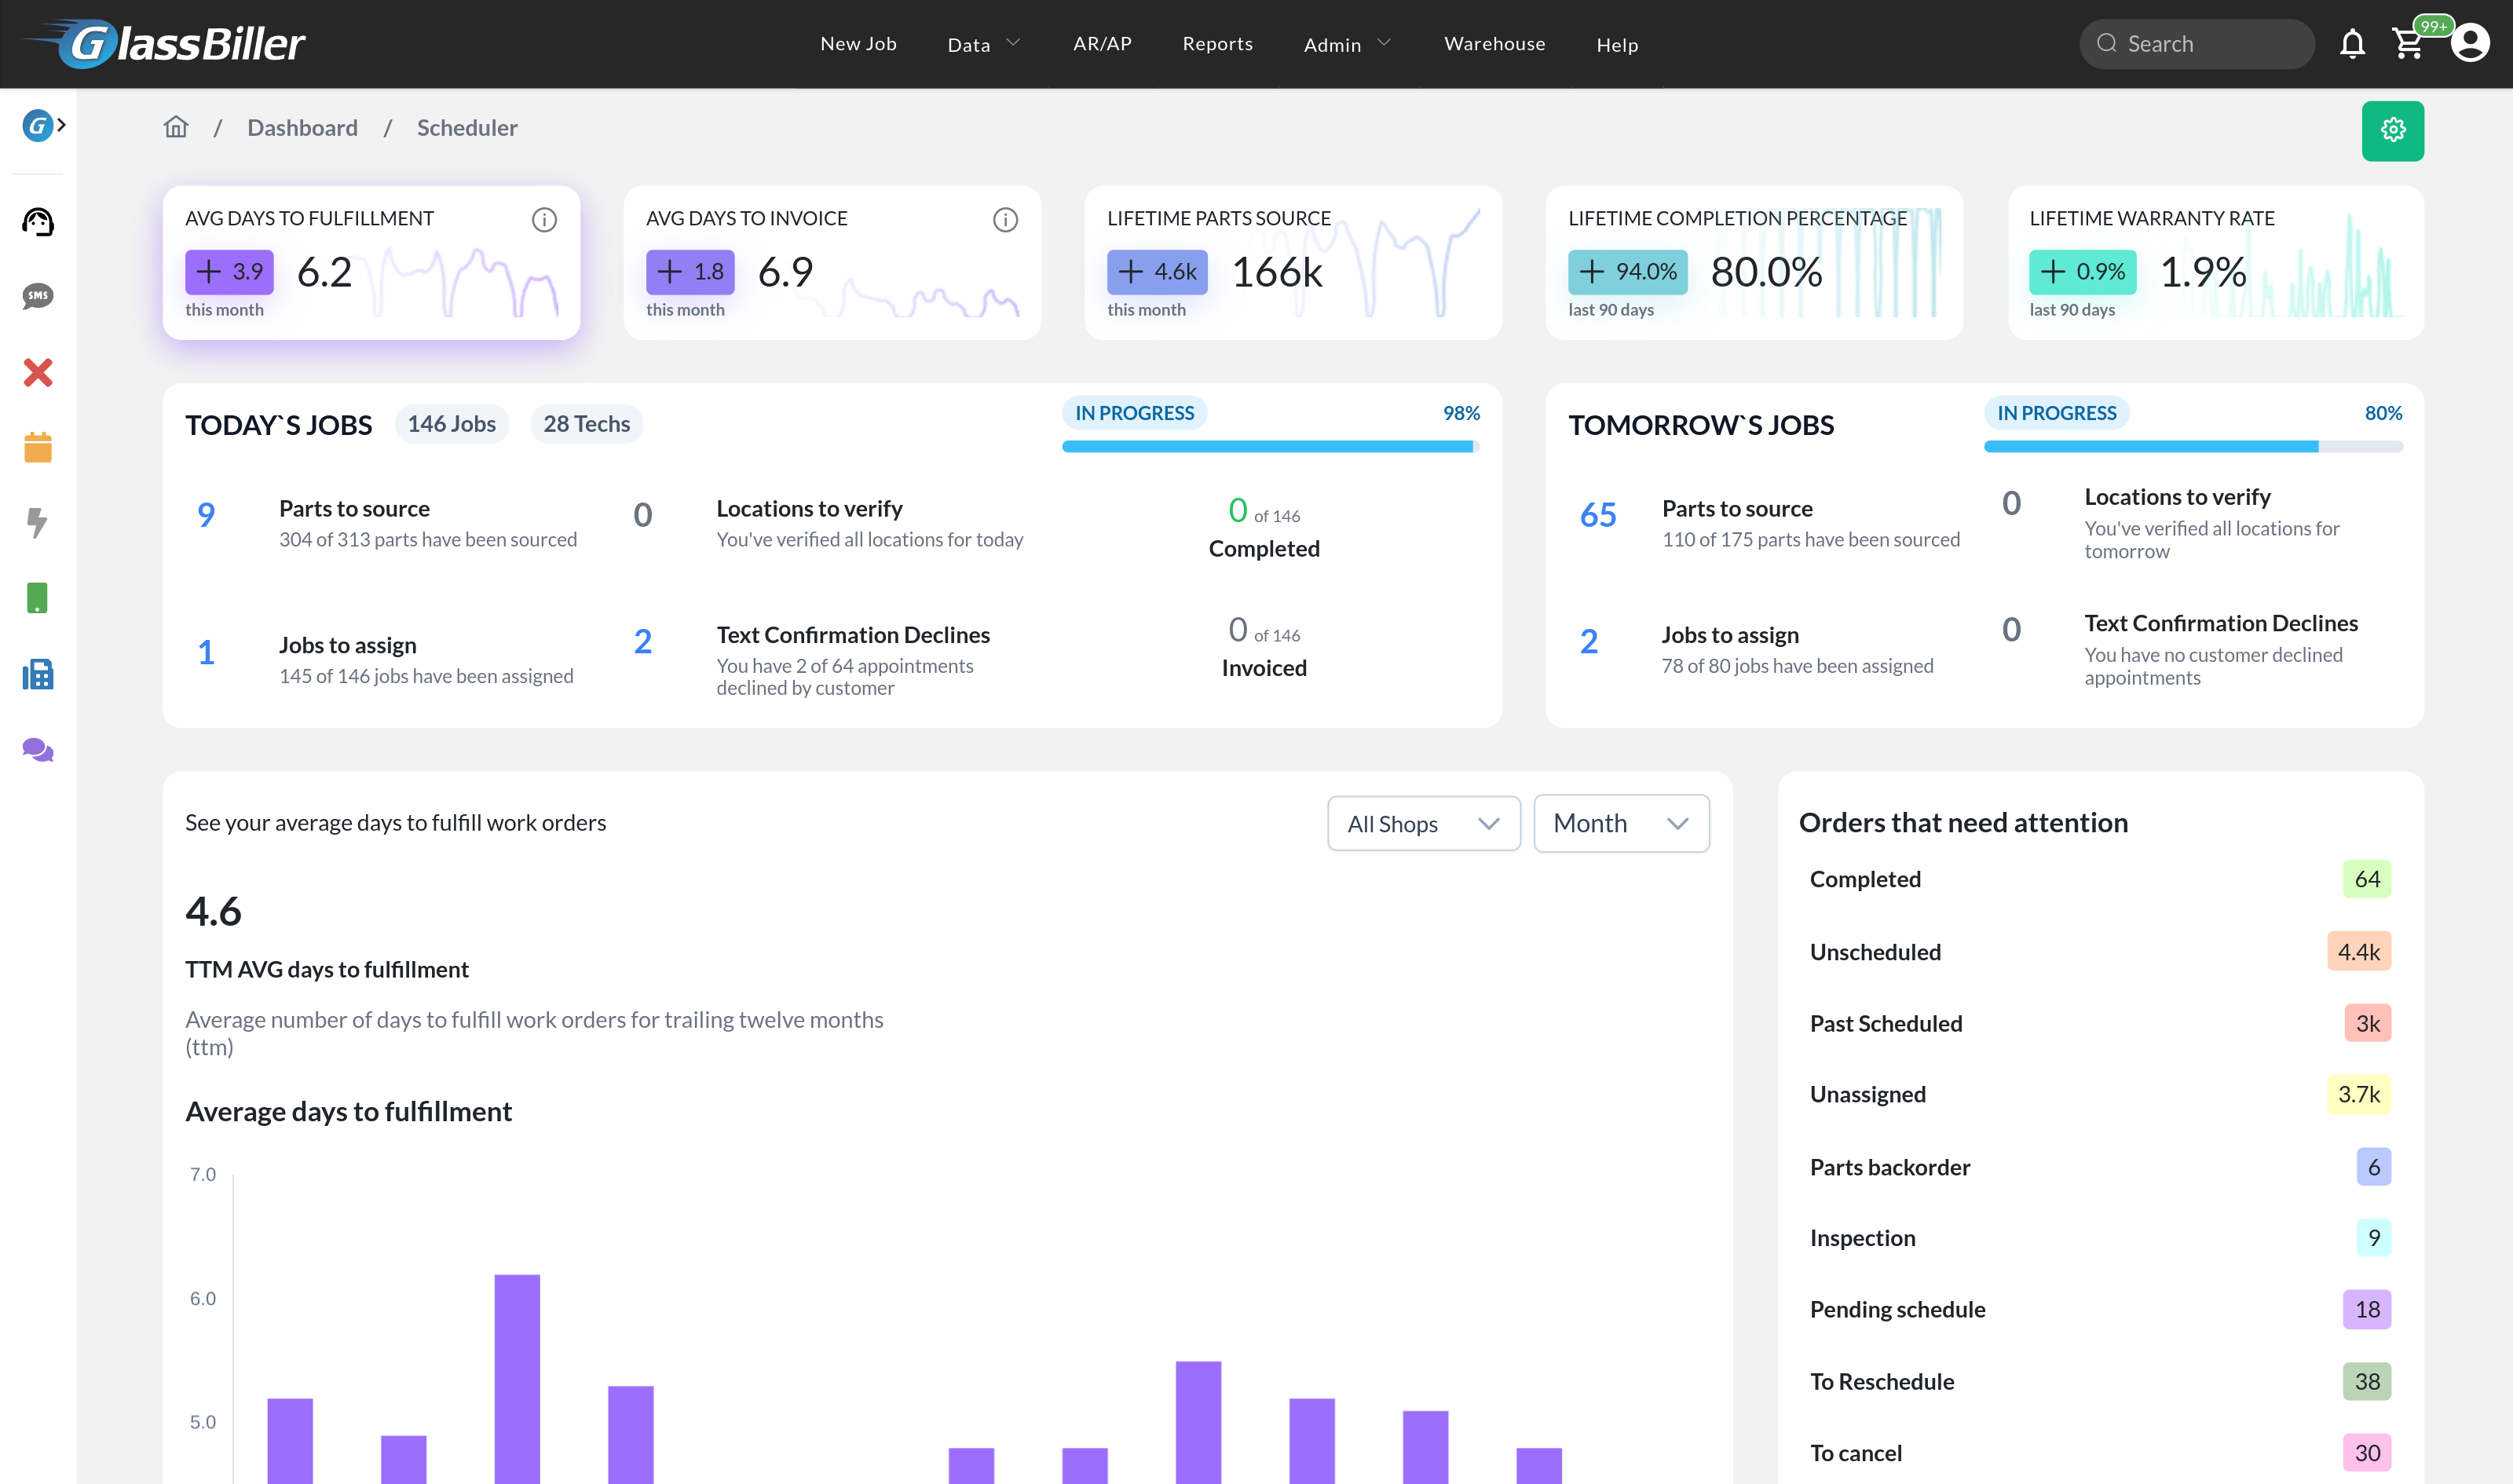The height and width of the screenshot is (1484, 2513).
Task: Click the red X sidebar icon
Action: 38,372
